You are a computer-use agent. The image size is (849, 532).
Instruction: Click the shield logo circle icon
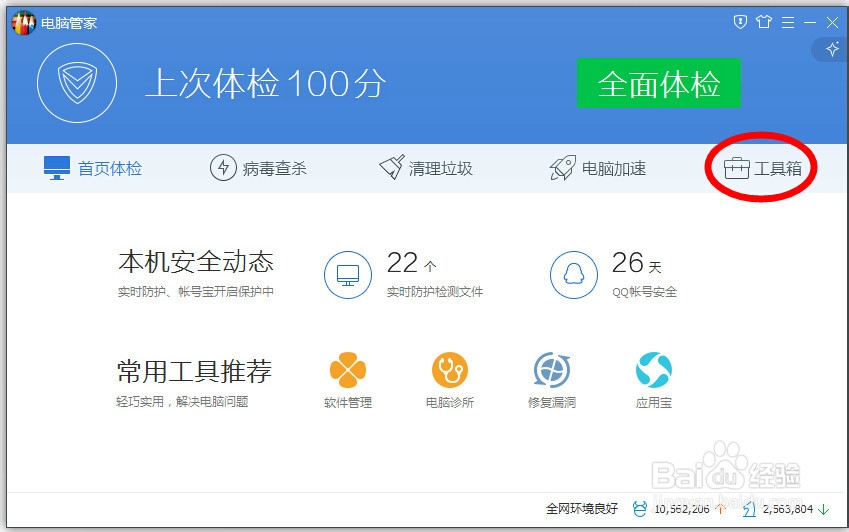[77, 83]
